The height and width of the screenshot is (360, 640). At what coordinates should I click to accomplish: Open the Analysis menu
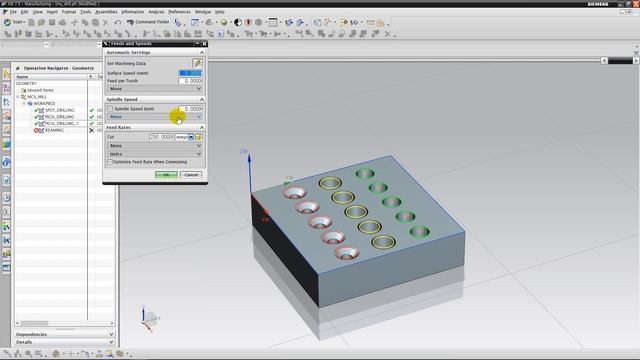[x=156, y=12]
